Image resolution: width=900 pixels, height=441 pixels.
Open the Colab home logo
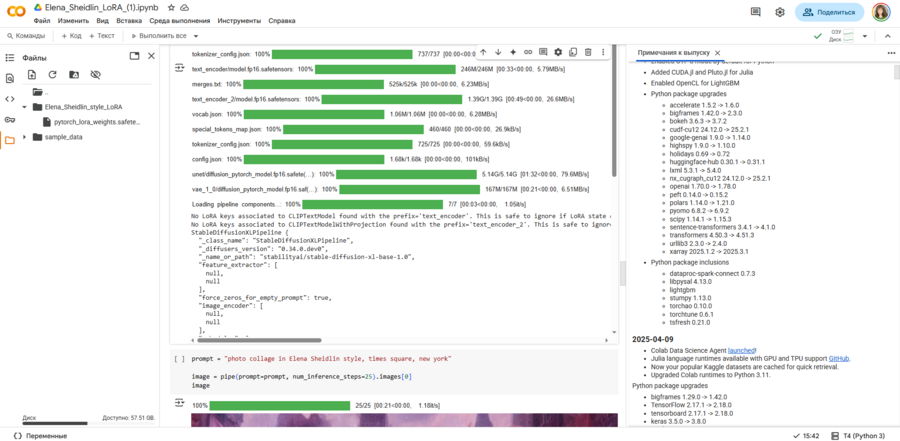tap(15, 13)
